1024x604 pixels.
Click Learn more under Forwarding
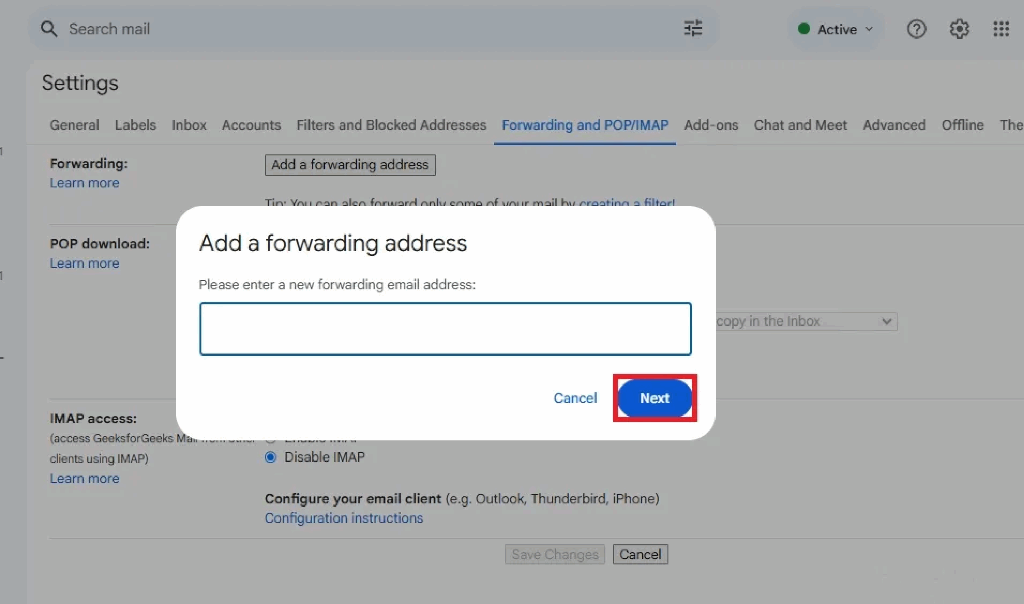coord(84,183)
